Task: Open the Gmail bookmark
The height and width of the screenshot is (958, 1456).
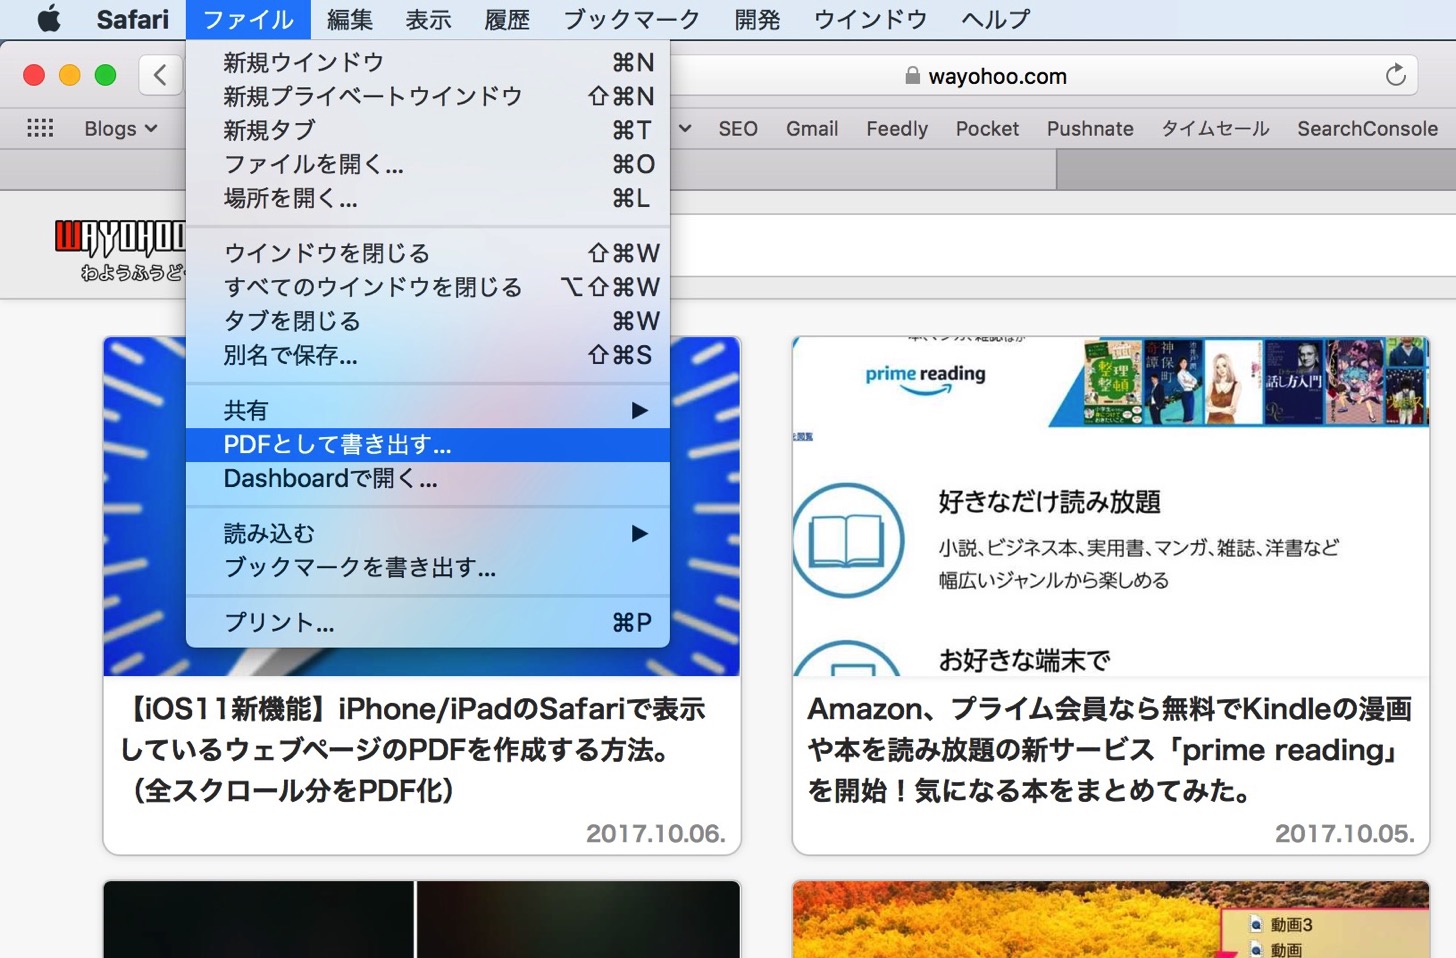Action: tap(812, 128)
